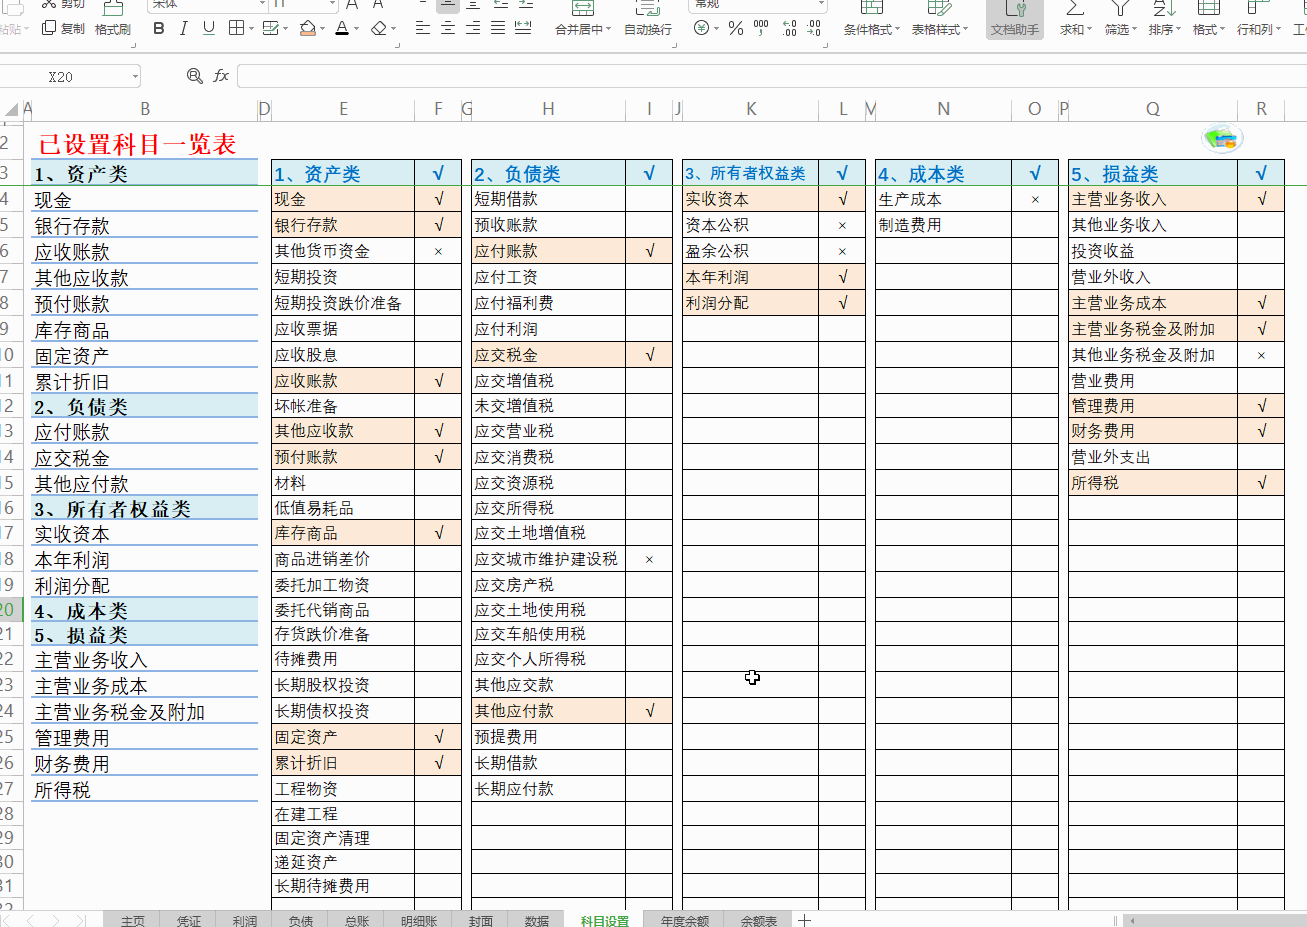Toggle underline formatting
Screen dimensions: 1307x927
coord(210,27)
